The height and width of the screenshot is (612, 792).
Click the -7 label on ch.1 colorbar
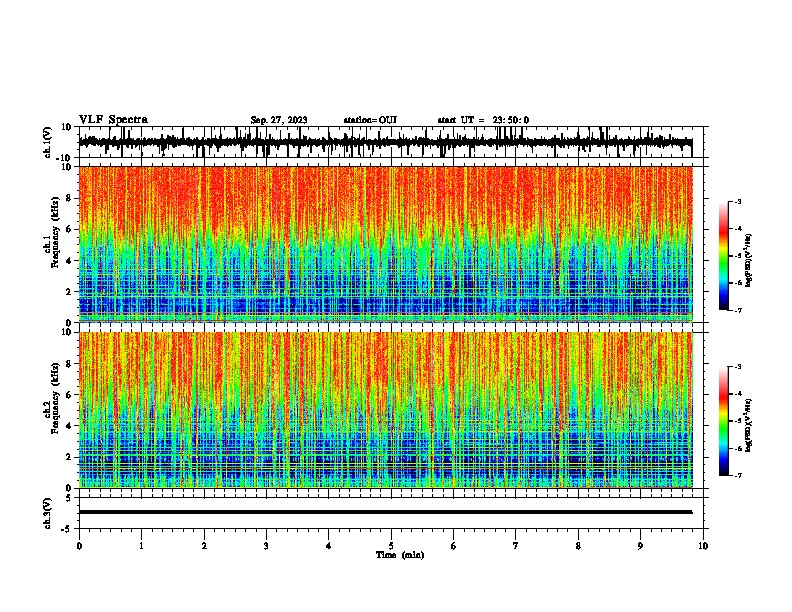coord(737,310)
